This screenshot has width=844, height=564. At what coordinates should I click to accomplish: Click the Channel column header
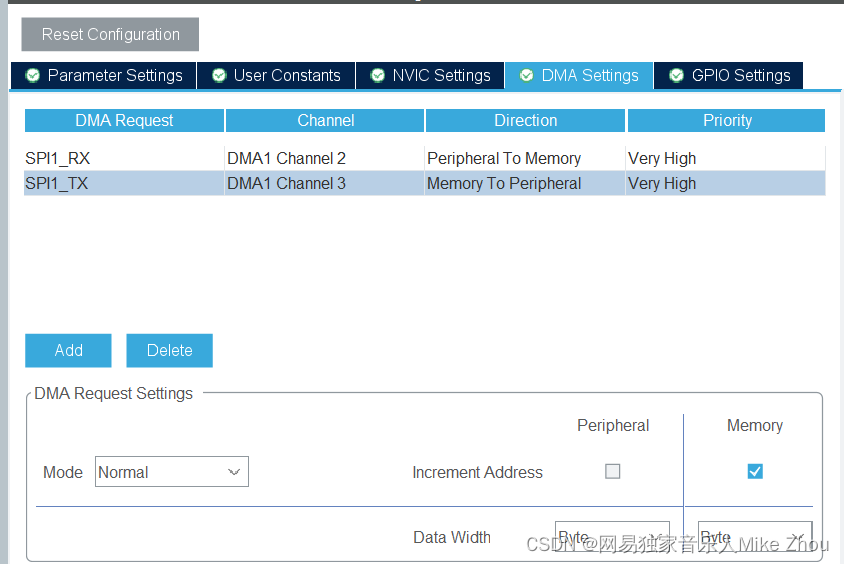point(325,121)
